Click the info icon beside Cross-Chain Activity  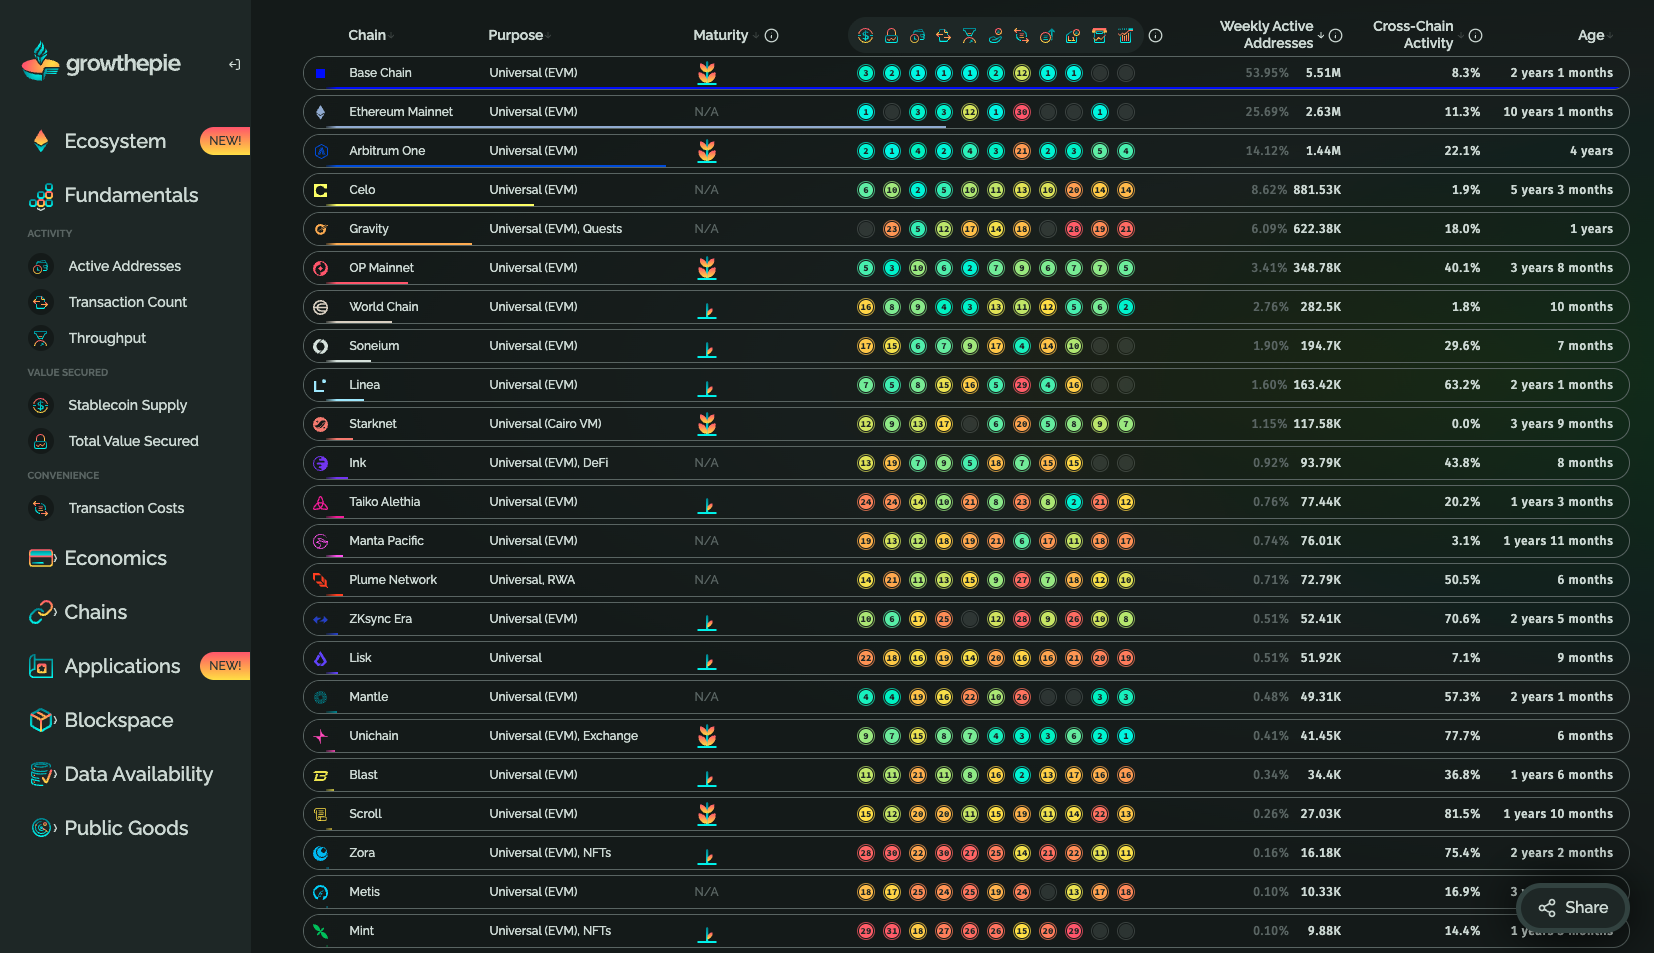coord(1475,36)
